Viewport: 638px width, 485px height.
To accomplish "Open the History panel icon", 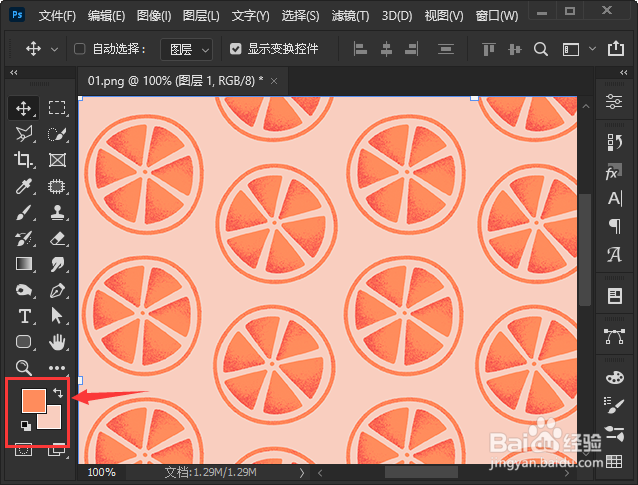I will click(x=614, y=142).
